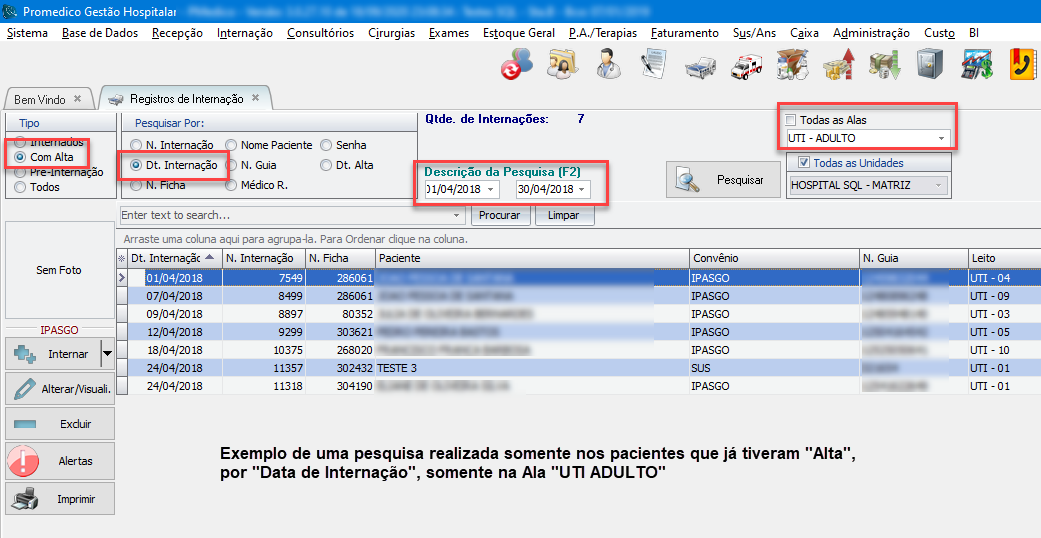
Task: Click the phone book toolbar icon
Action: [1021, 65]
